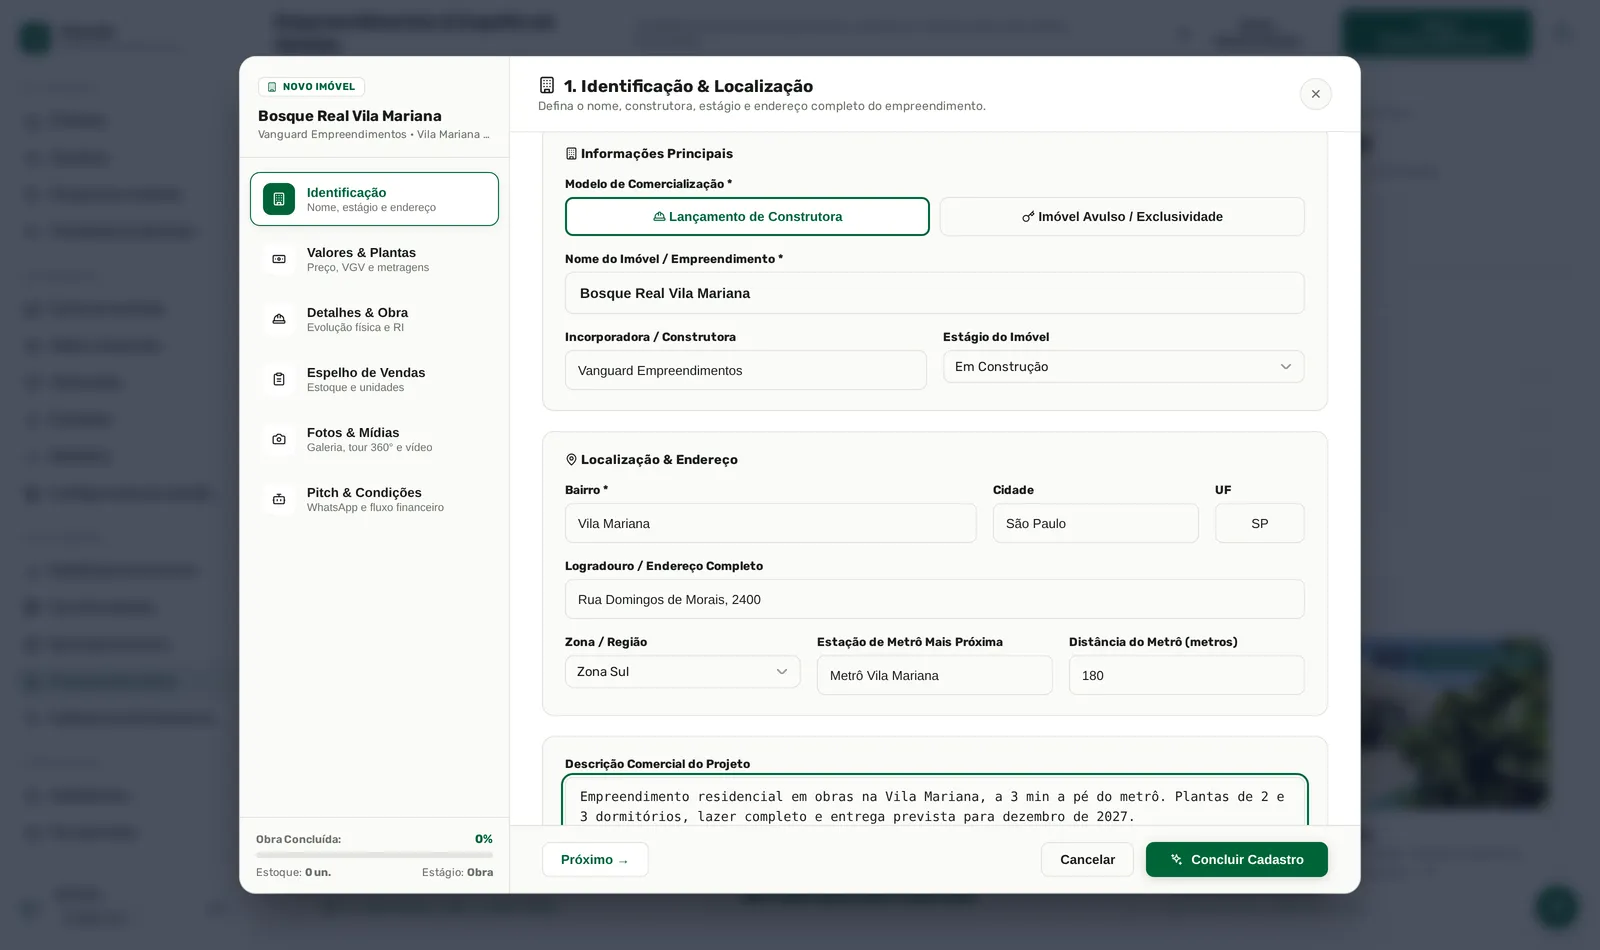Click the Nome do Imóvel input field
The height and width of the screenshot is (950, 1600).
point(935,293)
